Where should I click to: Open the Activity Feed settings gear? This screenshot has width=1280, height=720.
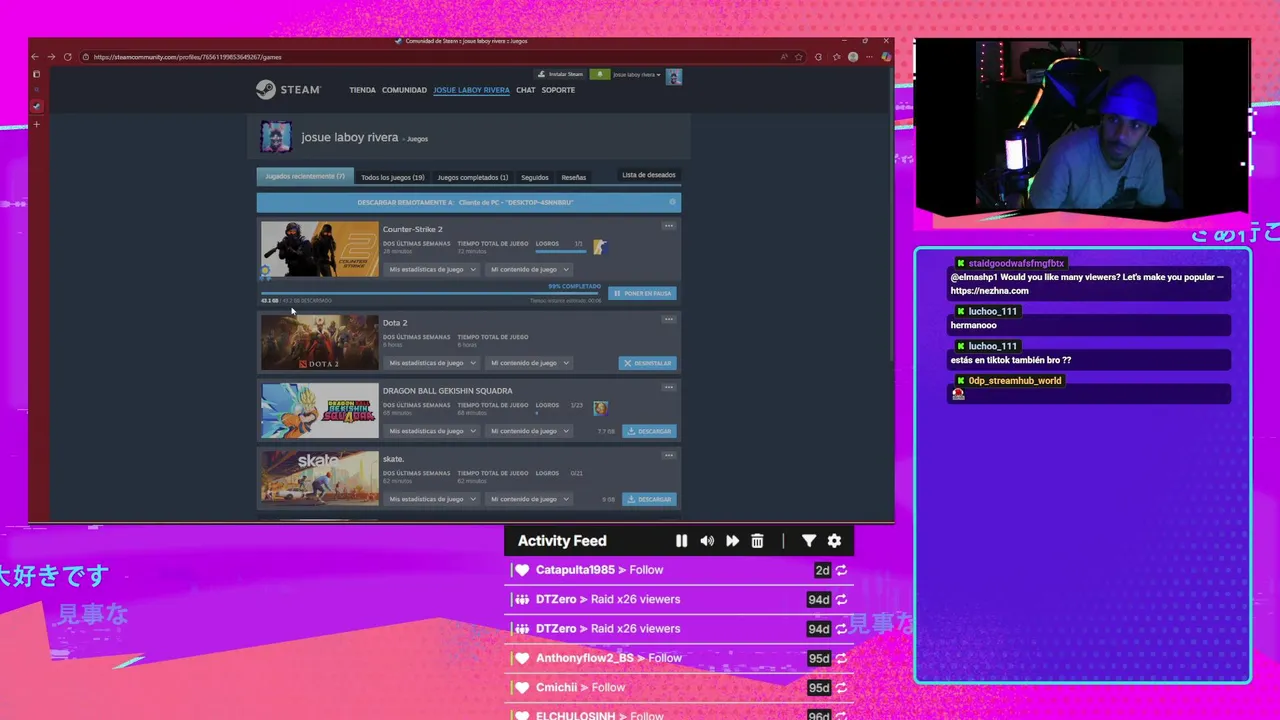pyautogui.click(x=834, y=541)
